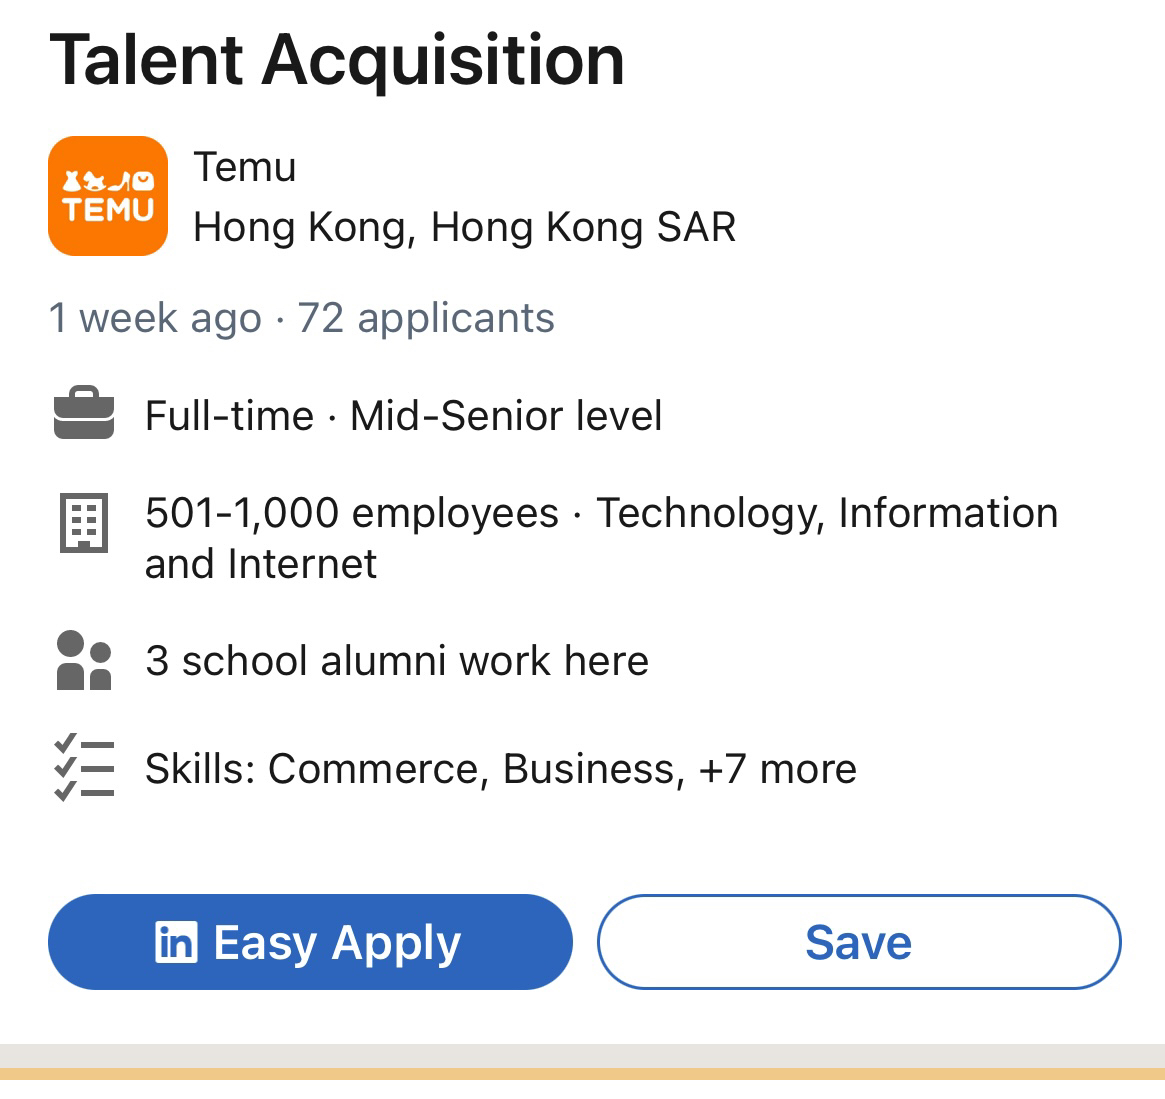
Task: Click the Temu company logo
Action: point(108,196)
